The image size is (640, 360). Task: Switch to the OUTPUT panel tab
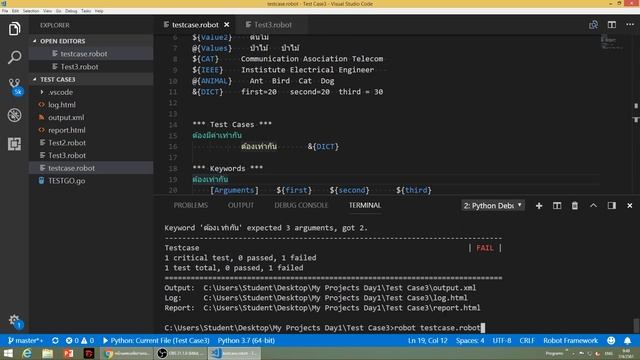241,205
